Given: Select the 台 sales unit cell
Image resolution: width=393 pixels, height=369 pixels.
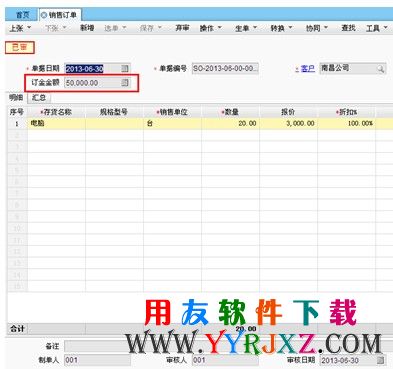Looking at the screenshot, I should click(x=172, y=123).
